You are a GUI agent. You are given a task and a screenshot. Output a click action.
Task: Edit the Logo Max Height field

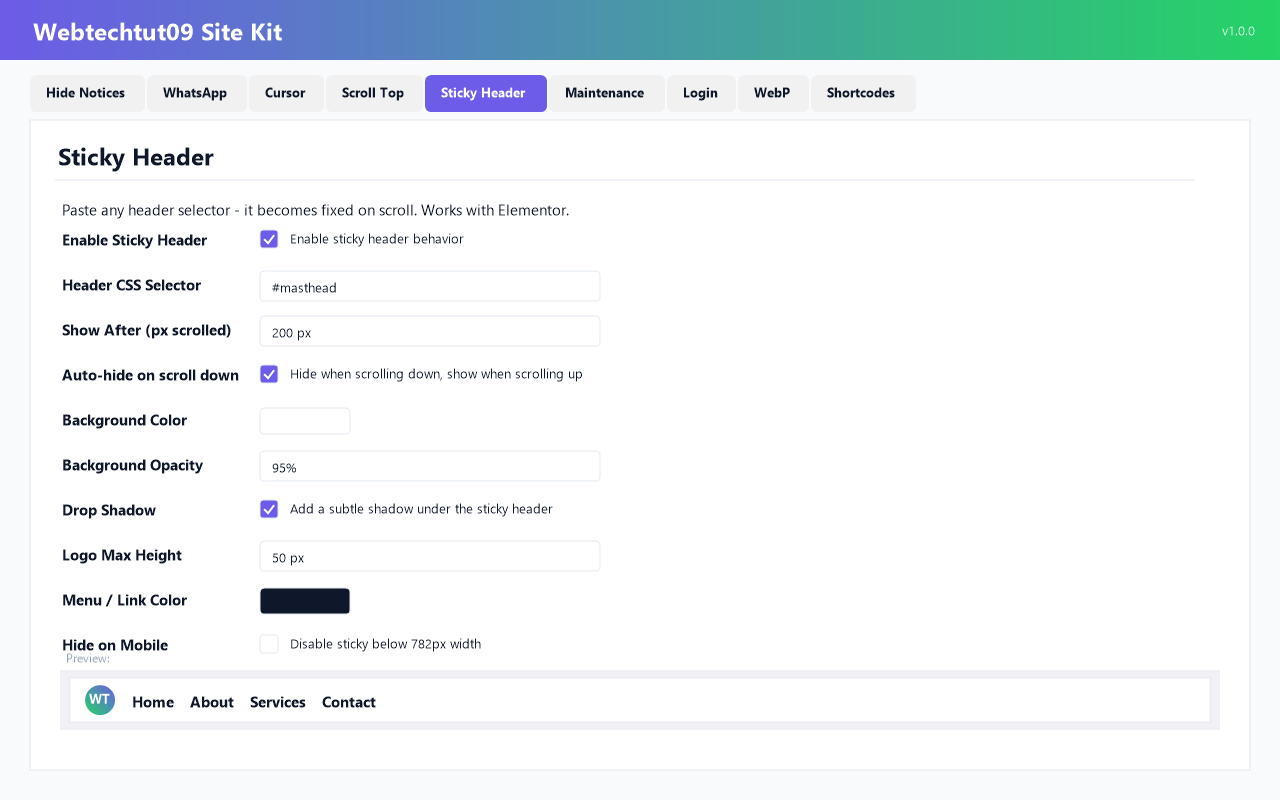tap(430, 556)
